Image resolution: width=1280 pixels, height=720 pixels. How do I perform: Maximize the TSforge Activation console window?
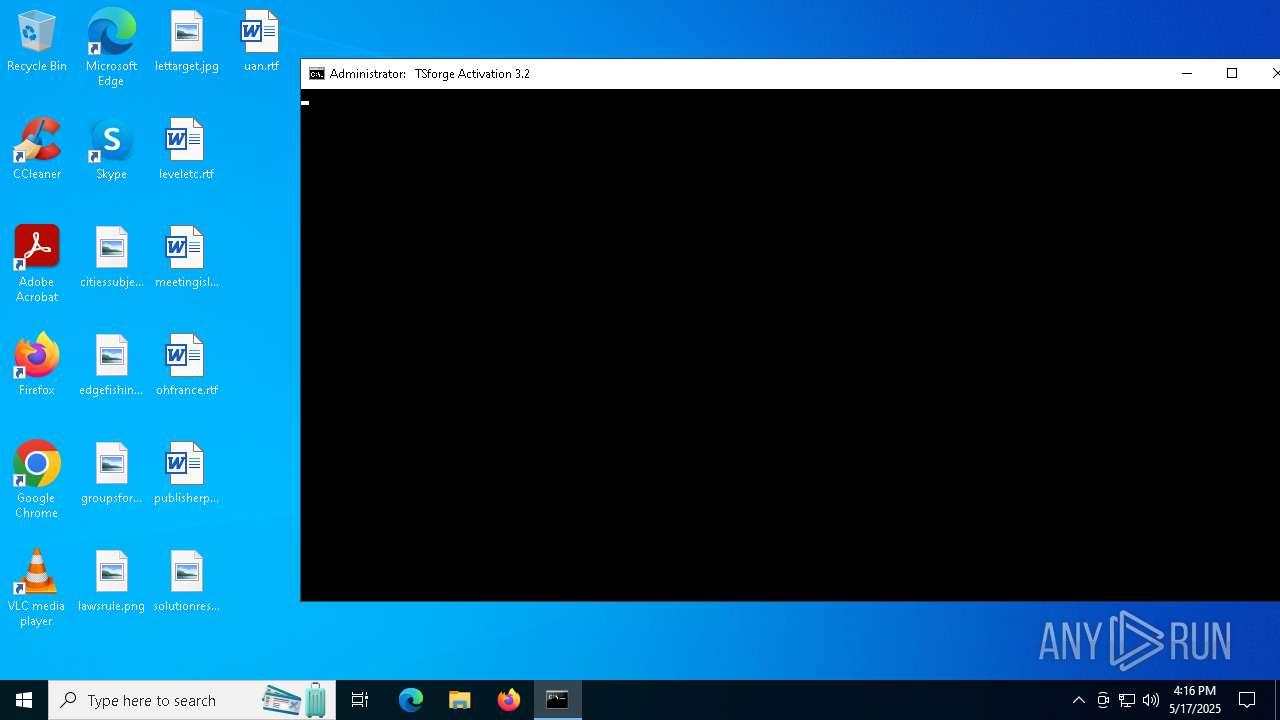[1232, 74]
